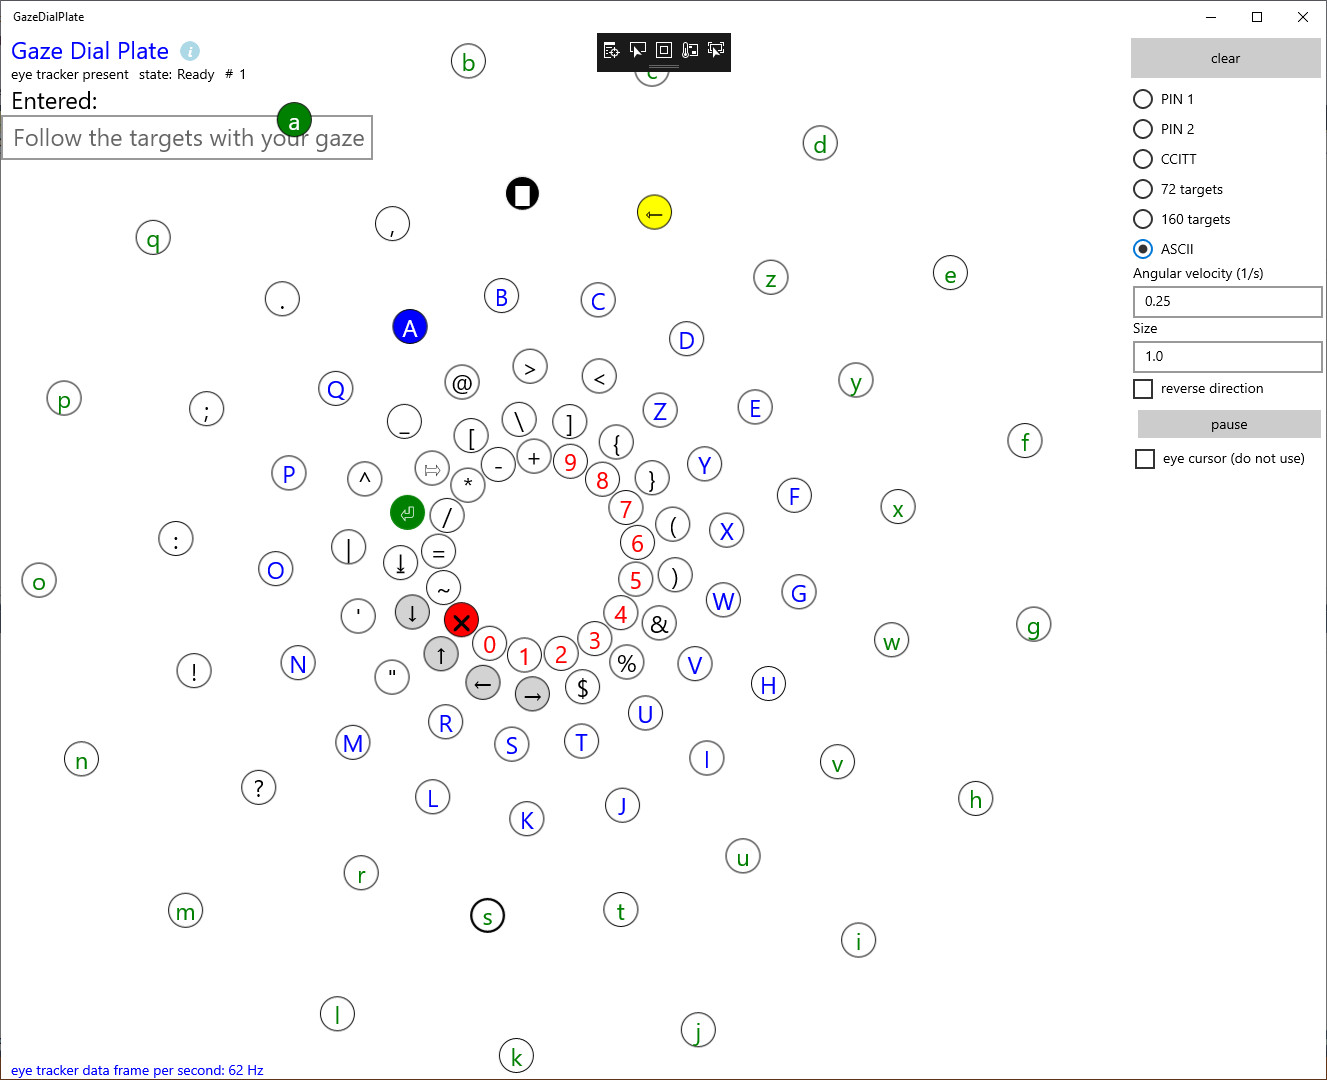This screenshot has height=1080, width=1327.
Task: Maximize the GazeDialPlate window
Action: 1257,17
